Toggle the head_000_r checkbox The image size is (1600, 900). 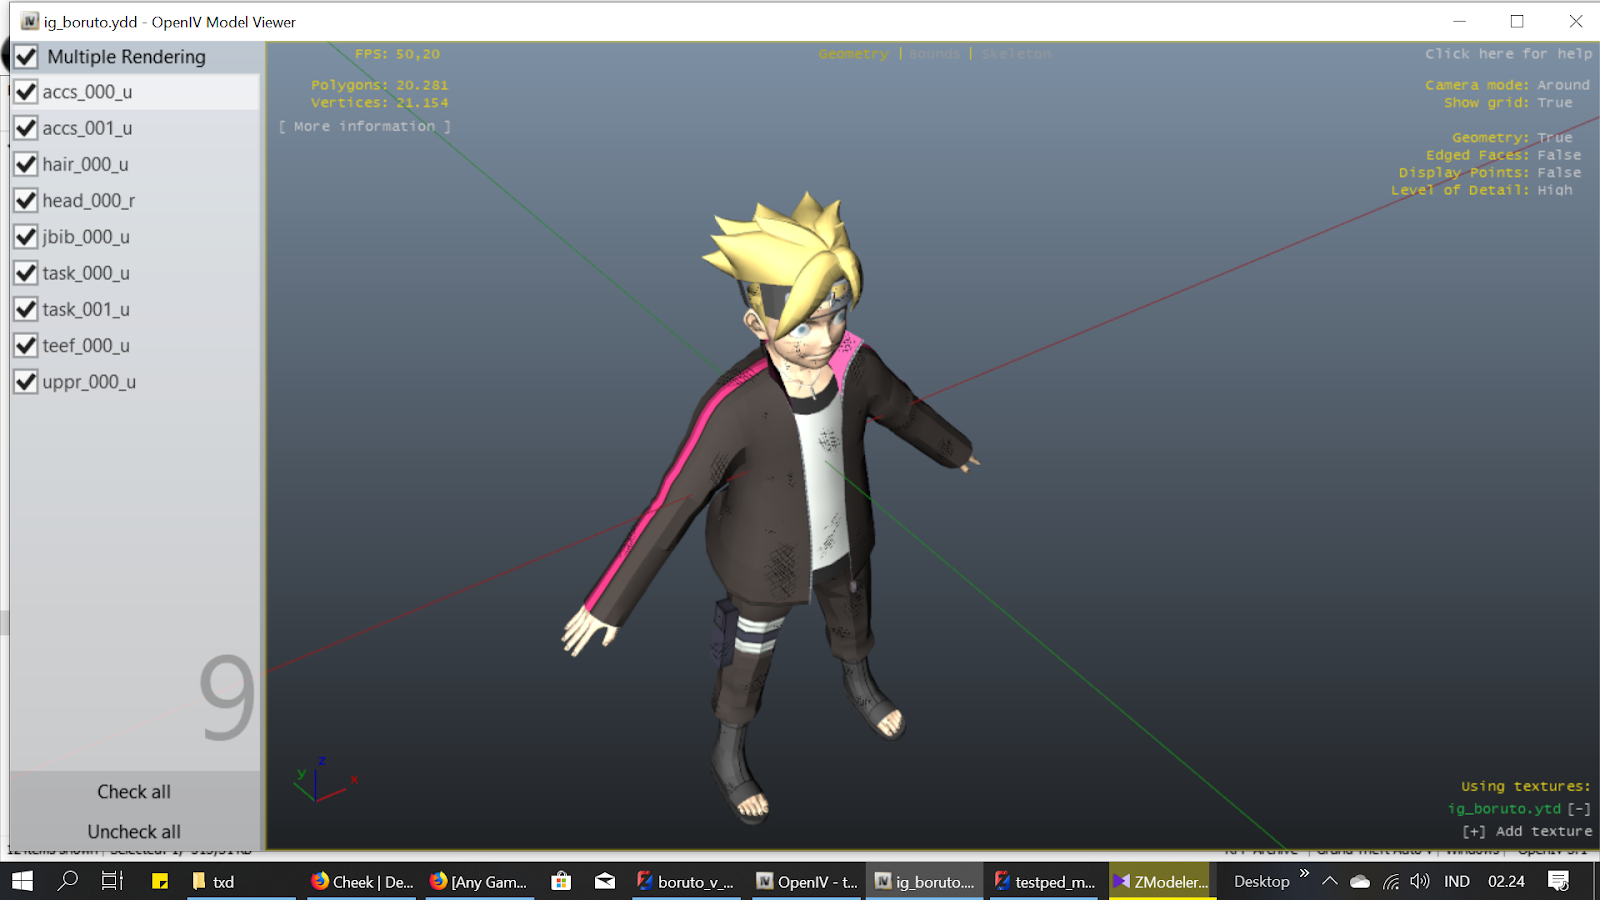coord(26,201)
